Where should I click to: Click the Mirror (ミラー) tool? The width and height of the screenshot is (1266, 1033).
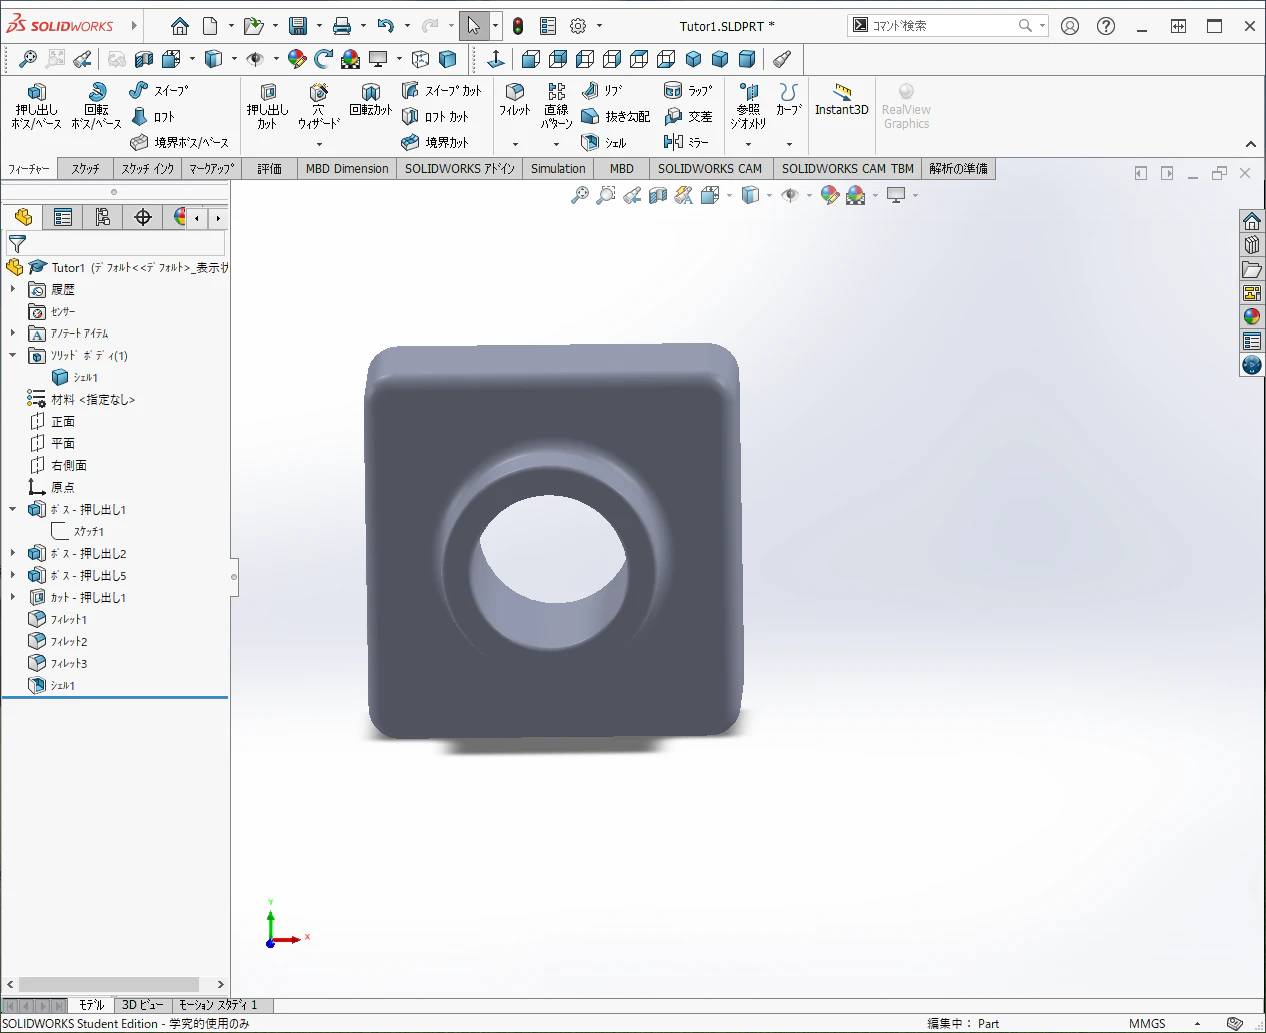tap(686, 142)
